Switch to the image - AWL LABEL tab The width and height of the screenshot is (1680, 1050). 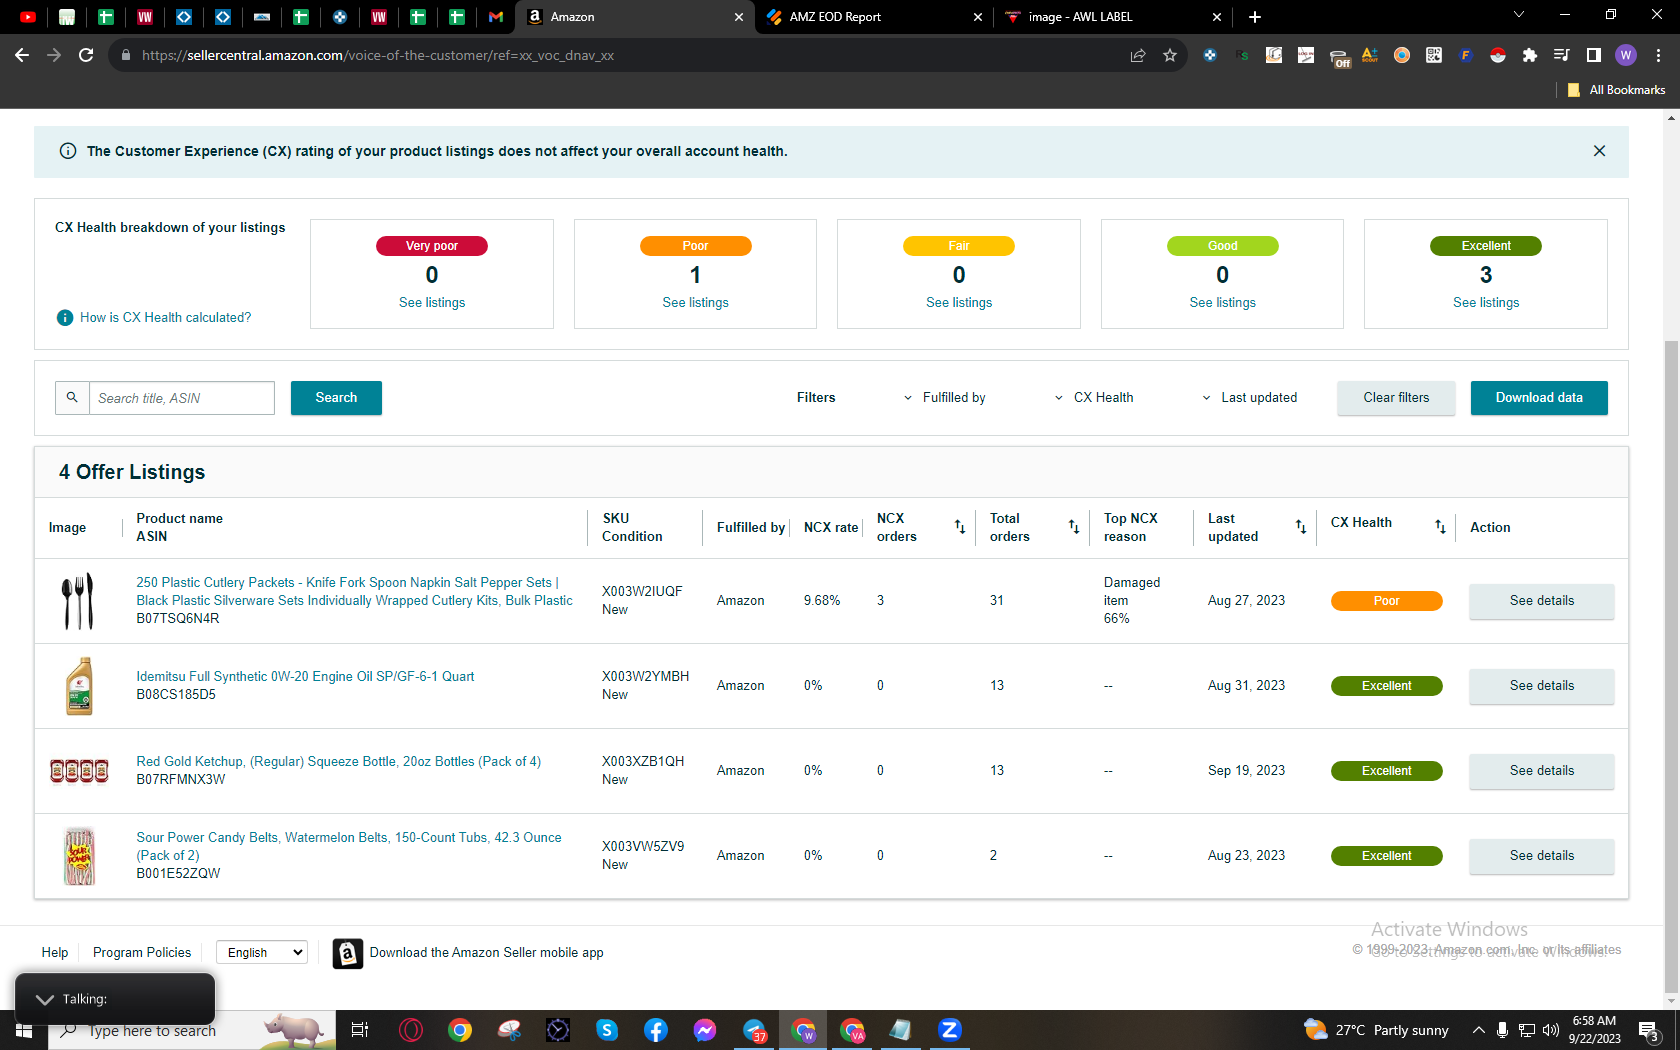click(1080, 17)
